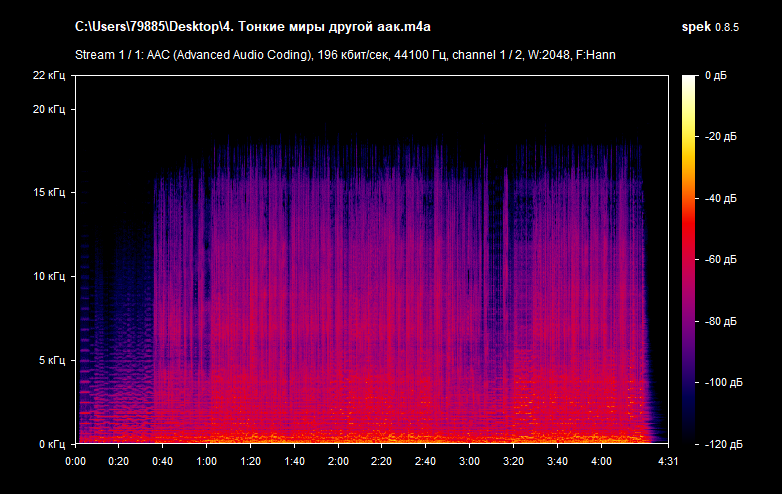This screenshot has width=782, height=494.
Task: Click the 4:31 end time label
Action: tap(669, 461)
